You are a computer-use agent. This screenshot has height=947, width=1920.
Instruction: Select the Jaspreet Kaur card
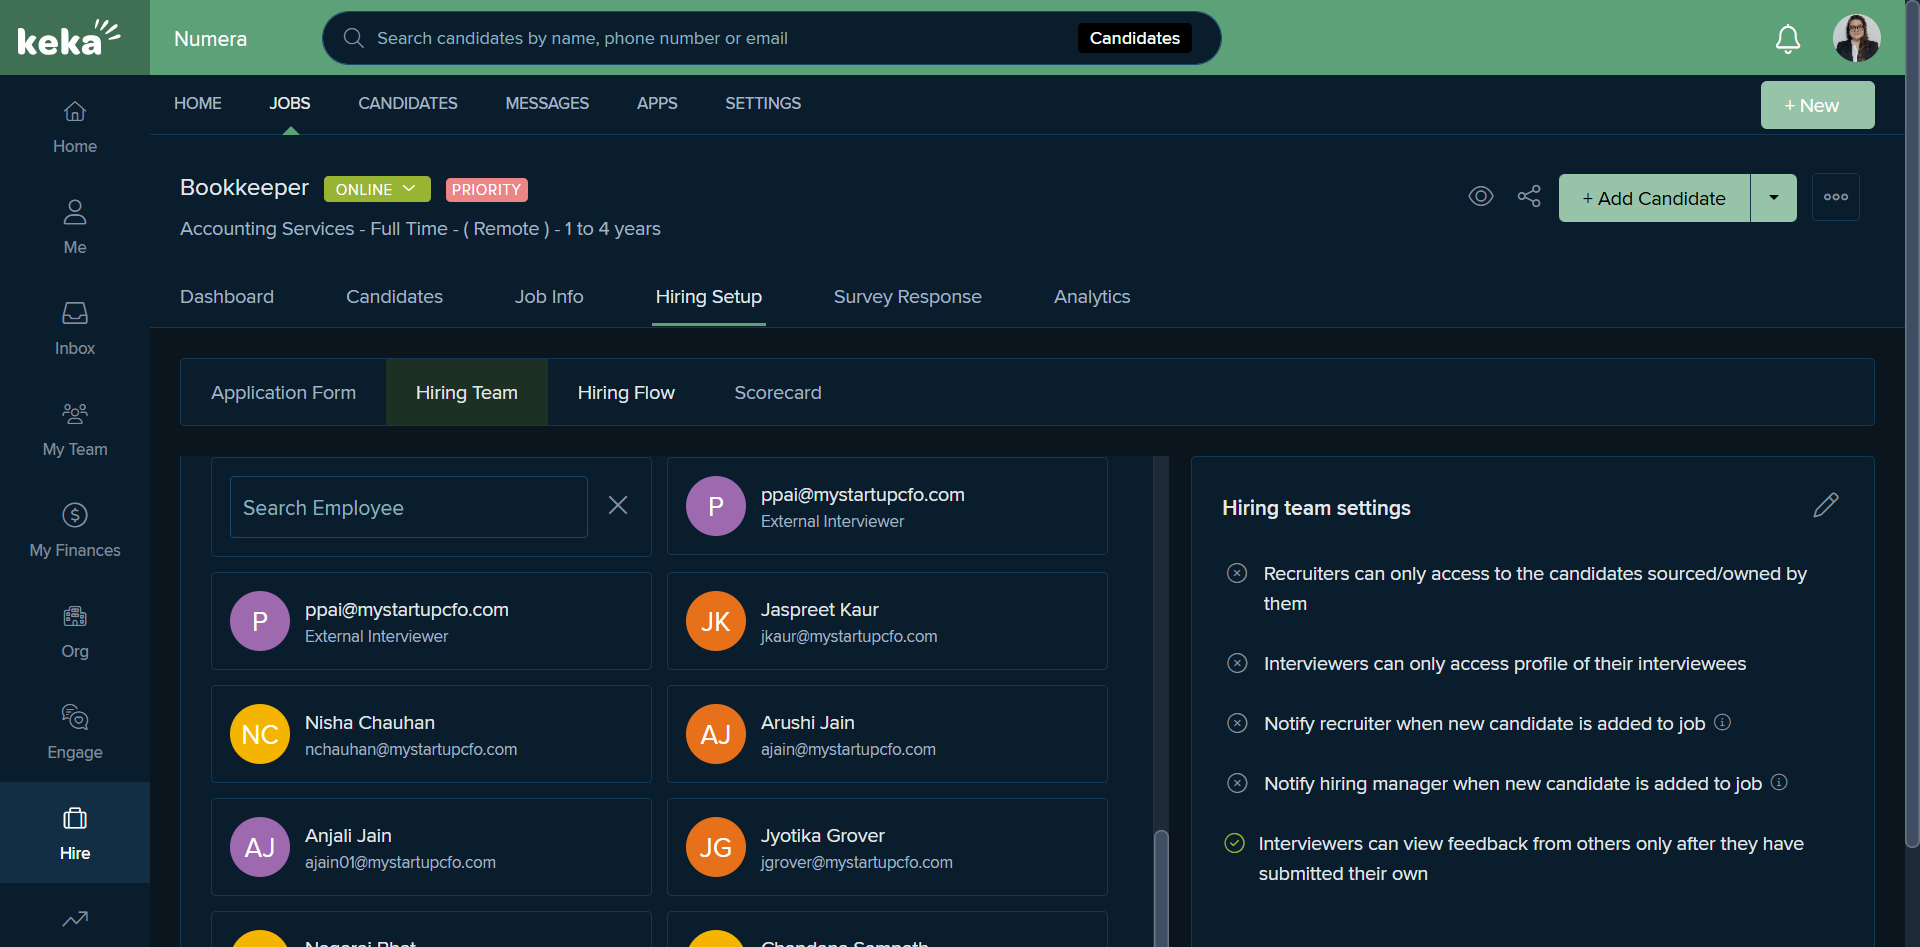pyautogui.click(x=887, y=621)
